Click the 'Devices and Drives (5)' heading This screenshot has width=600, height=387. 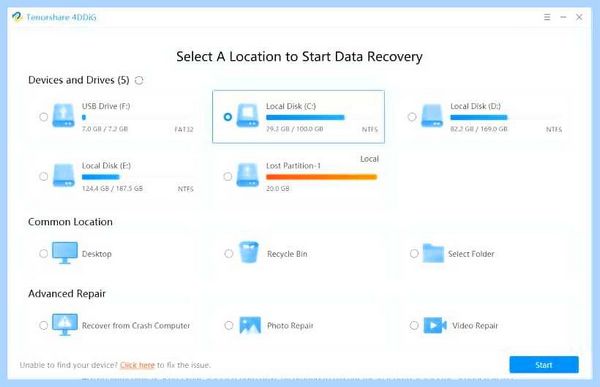79,80
